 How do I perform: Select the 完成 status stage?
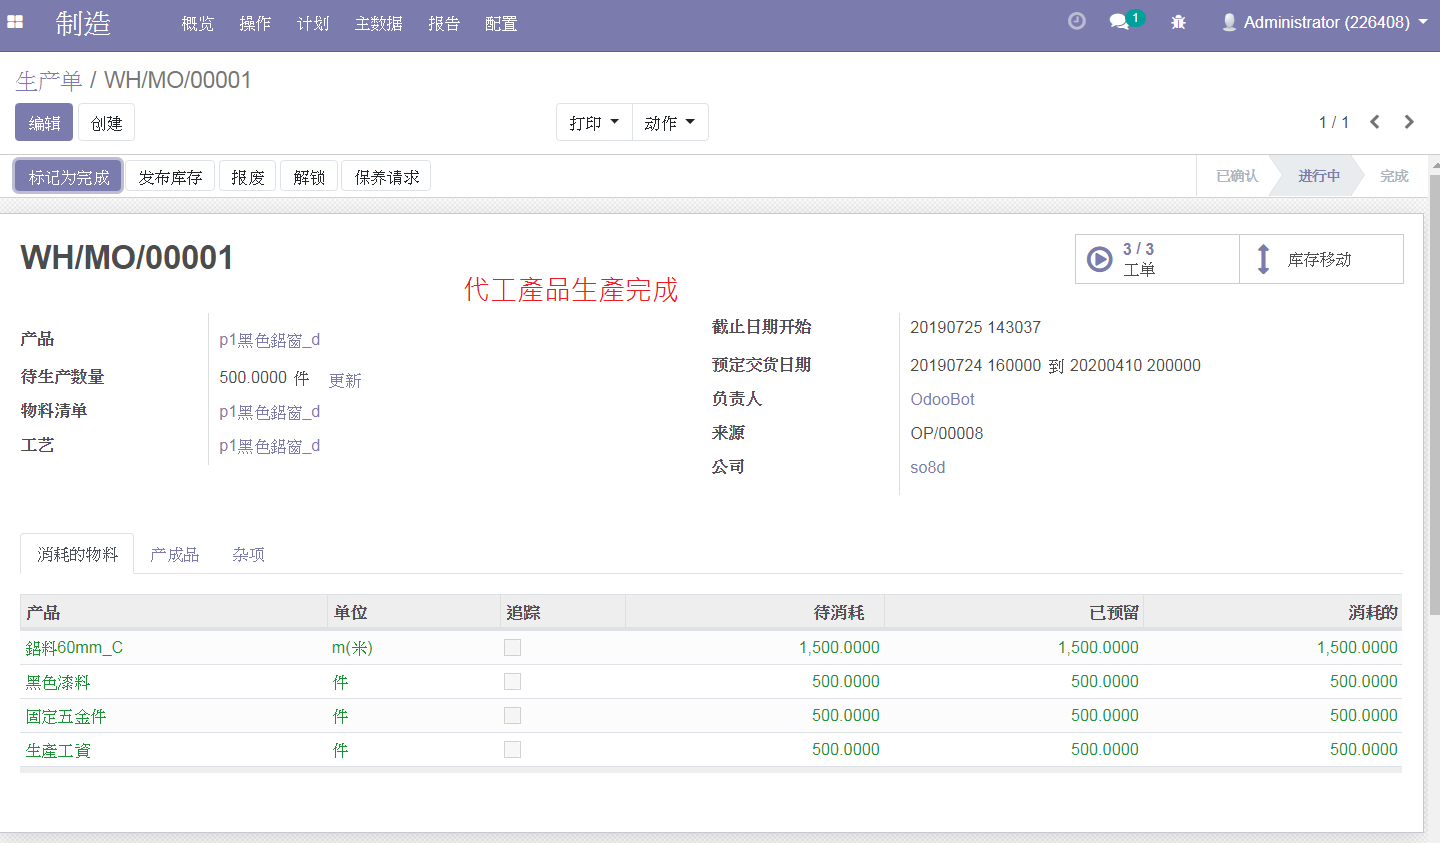1393,176
